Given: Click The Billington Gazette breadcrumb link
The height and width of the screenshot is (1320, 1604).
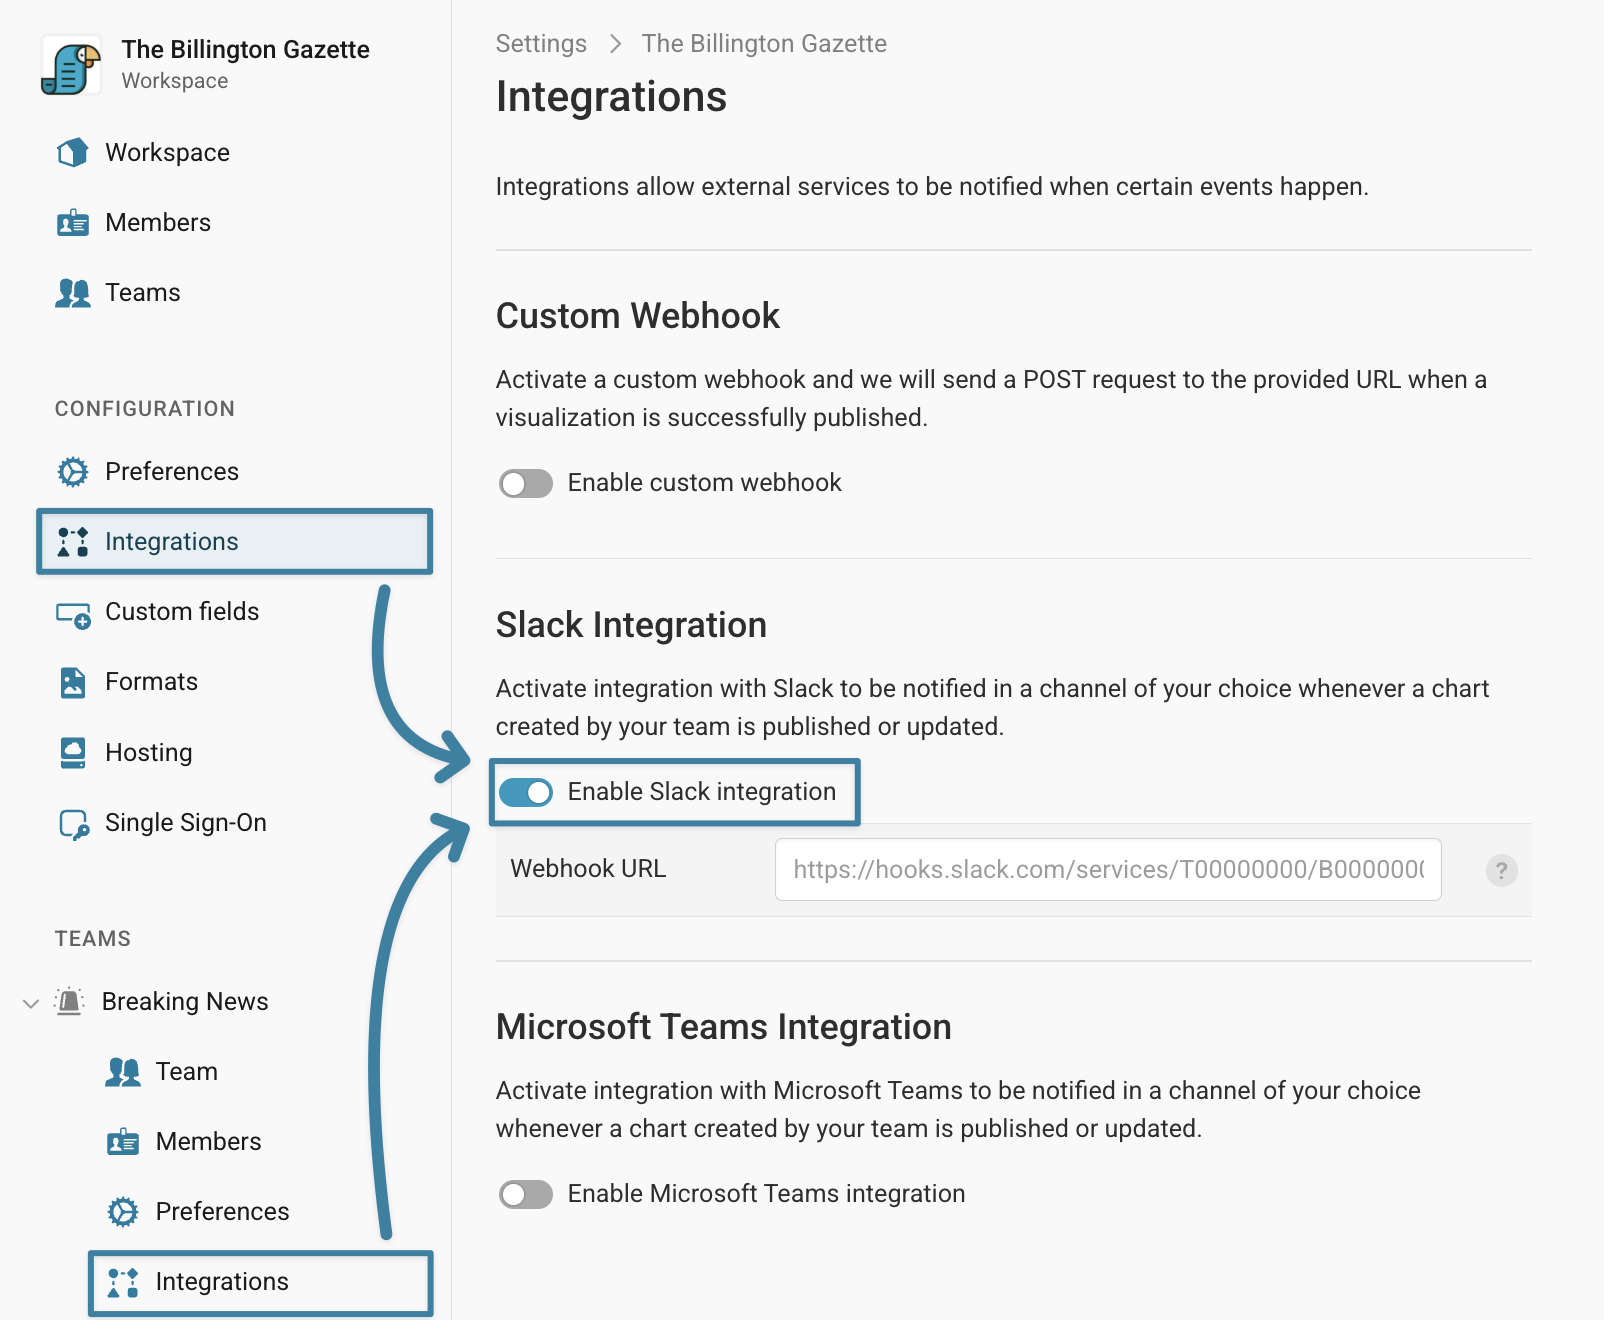Looking at the screenshot, I should click(x=764, y=44).
